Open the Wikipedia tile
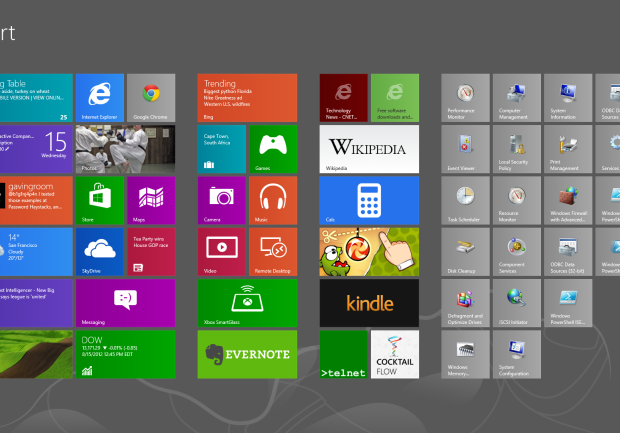 pos(369,149)
